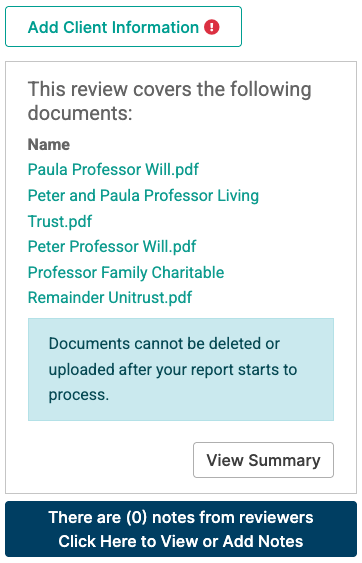Open Paula Professor Will.pdf document
Screen dimensions: 362x563
point(113,169)
